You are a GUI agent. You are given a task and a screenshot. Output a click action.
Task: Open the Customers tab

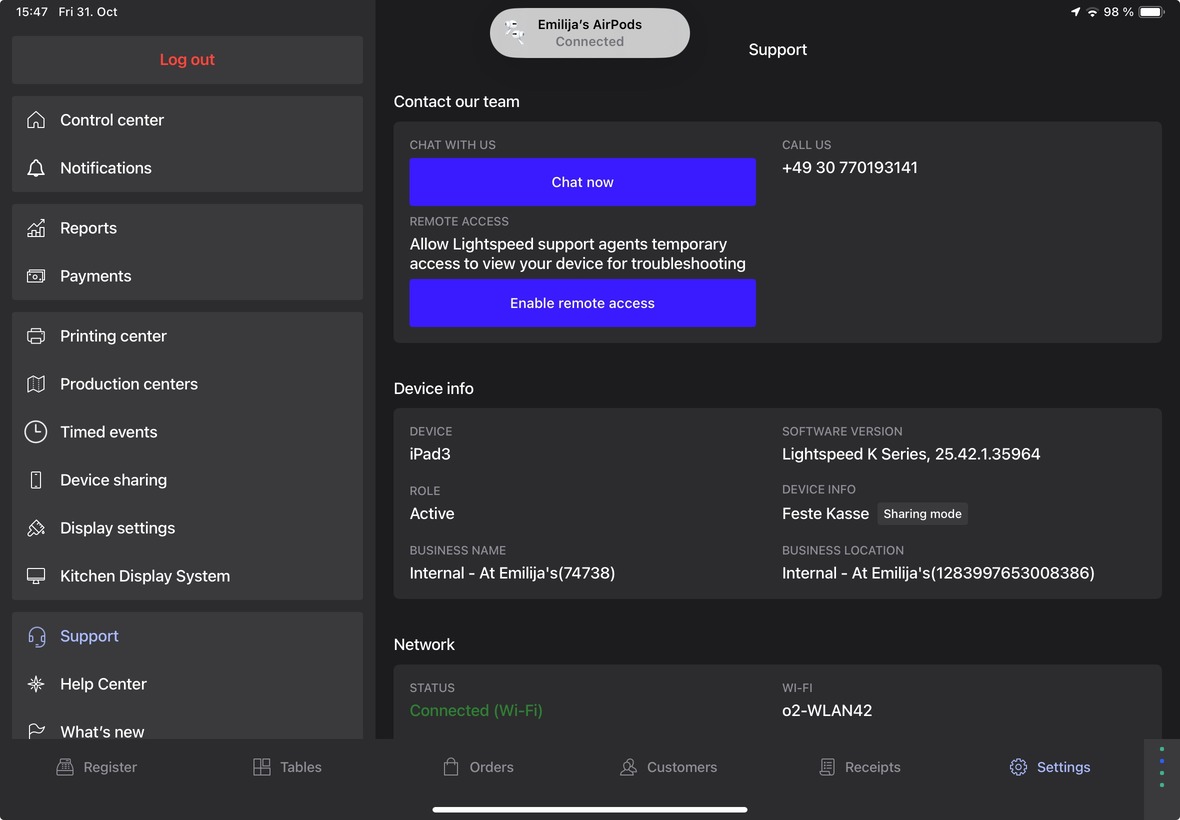[x=668, y=767]
